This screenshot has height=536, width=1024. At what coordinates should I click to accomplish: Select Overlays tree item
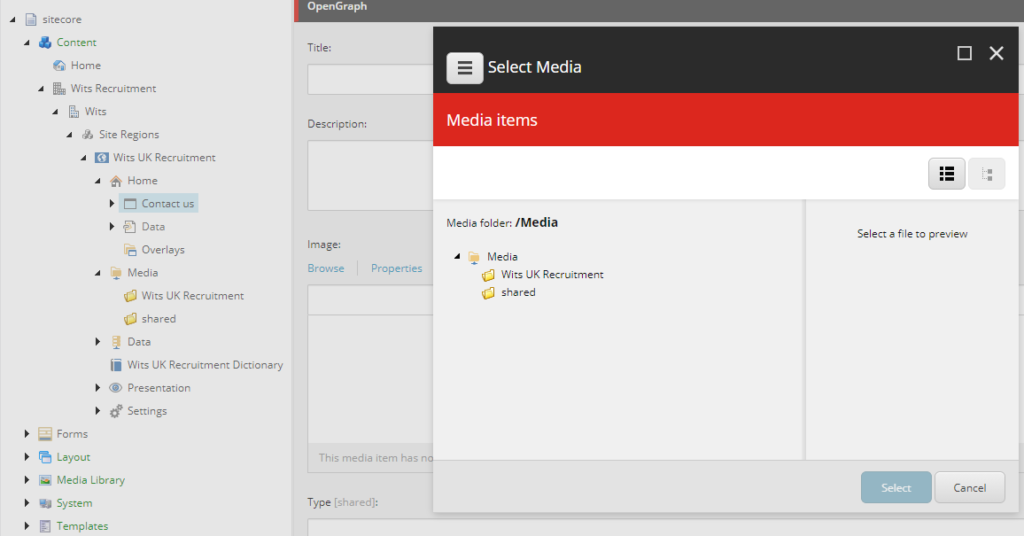[163, 250]
